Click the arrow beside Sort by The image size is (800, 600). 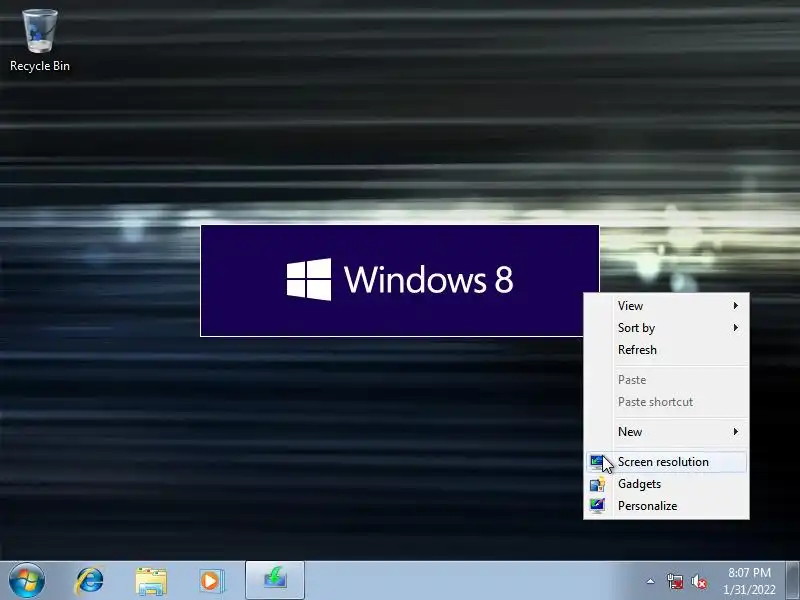[736, 328]
